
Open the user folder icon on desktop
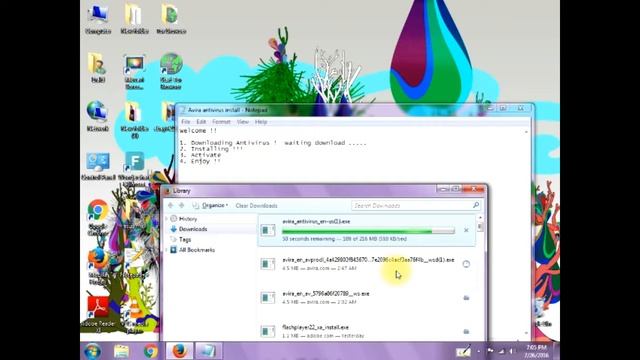pos(98,67)
